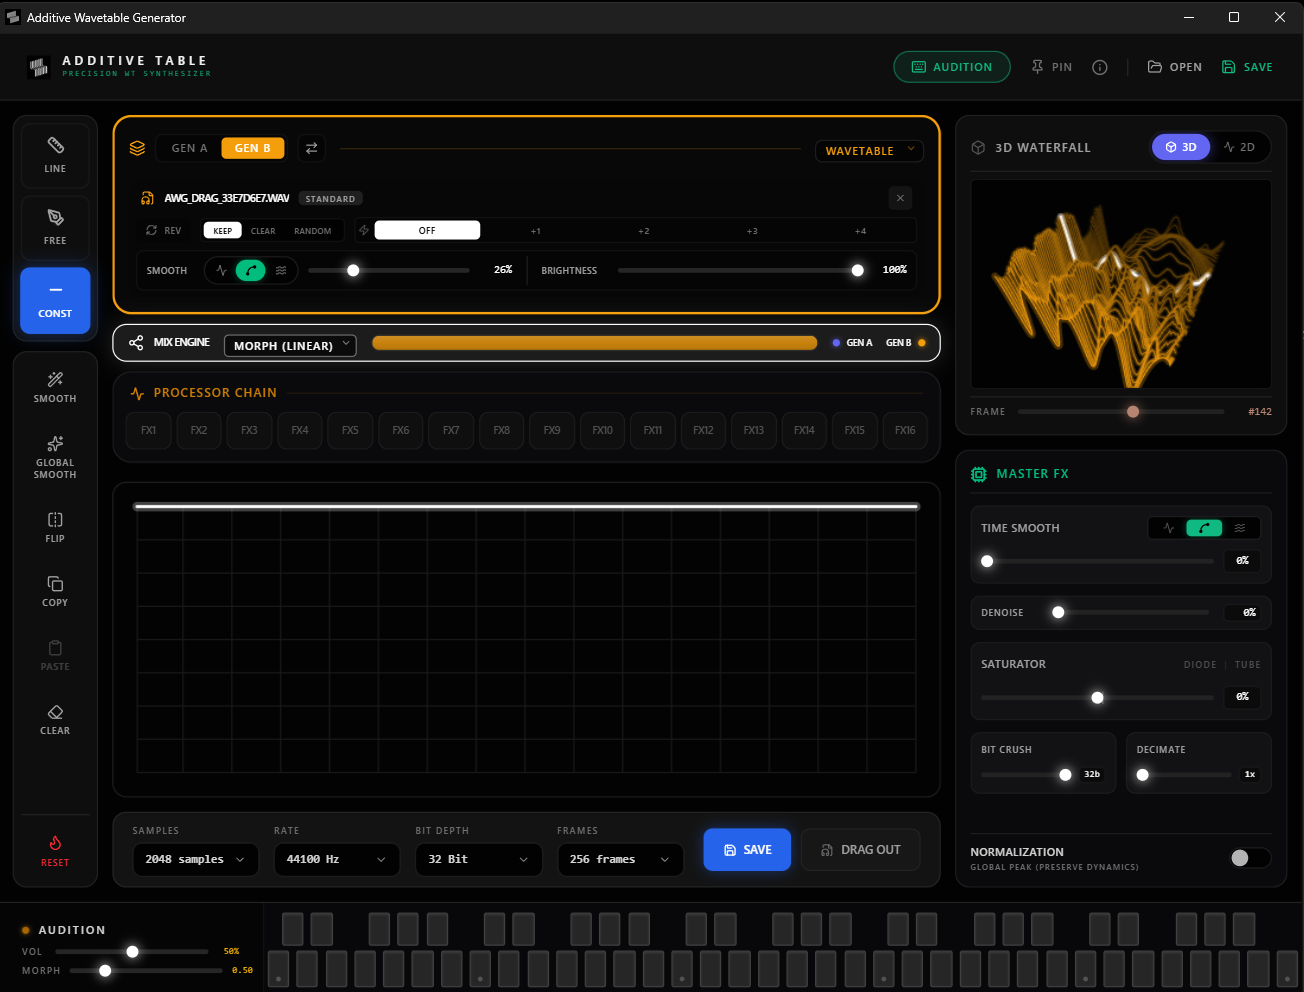Select the Const drawing tool
Viewport: 1304px width, 992px height.
coord(55,300)
